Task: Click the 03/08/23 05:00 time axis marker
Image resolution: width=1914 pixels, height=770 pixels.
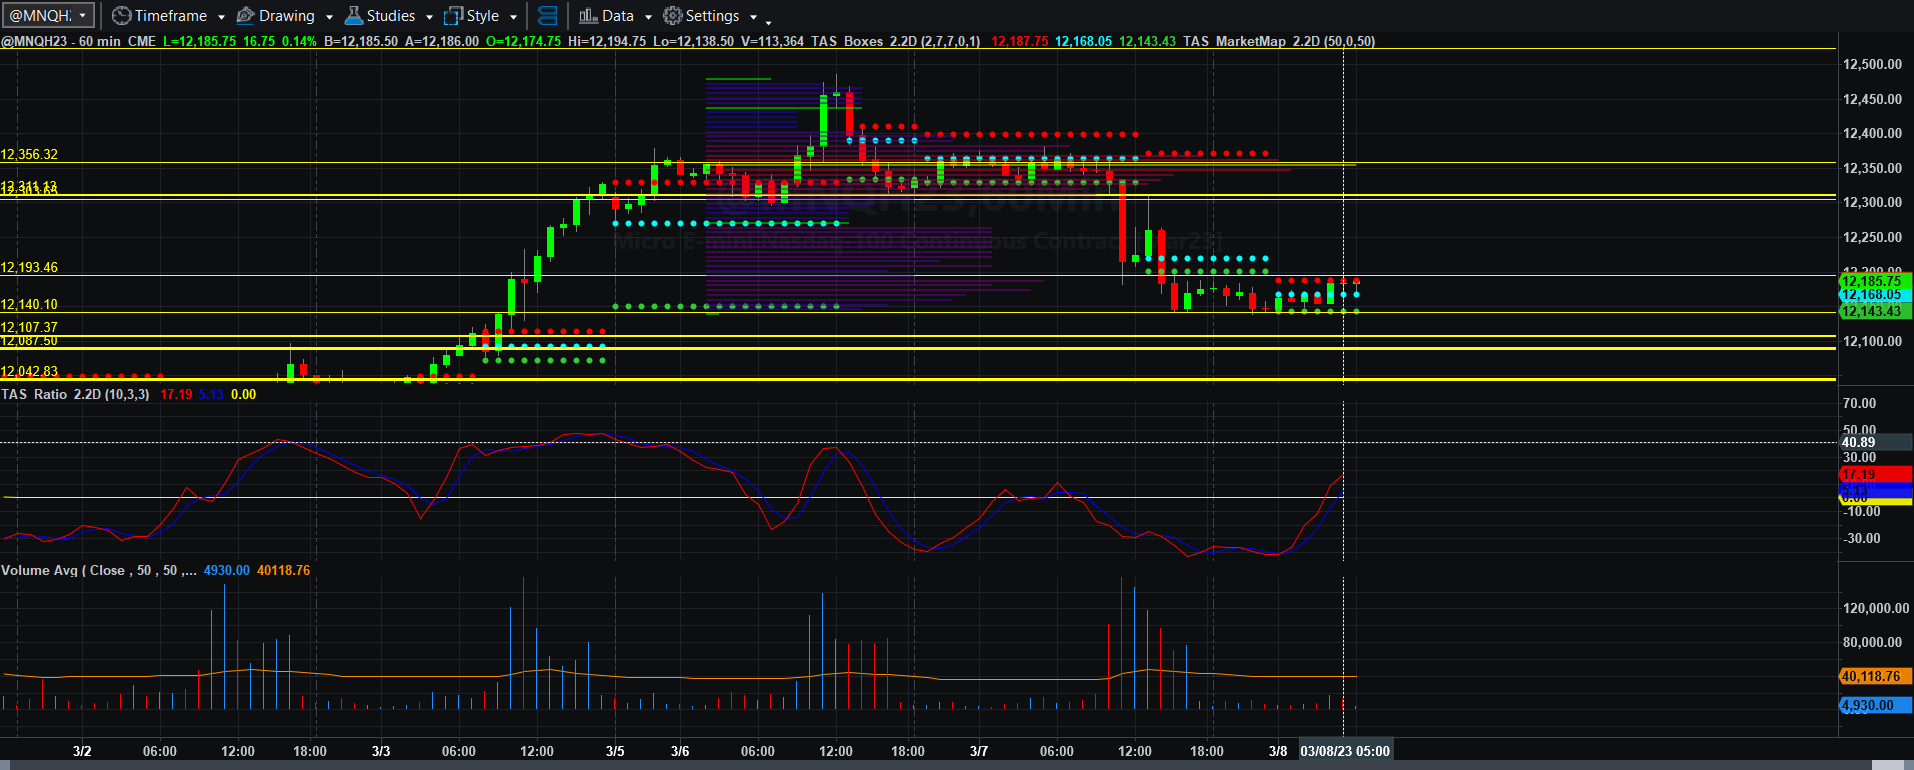Action: pyautogui.click(x=1345, y=751)
